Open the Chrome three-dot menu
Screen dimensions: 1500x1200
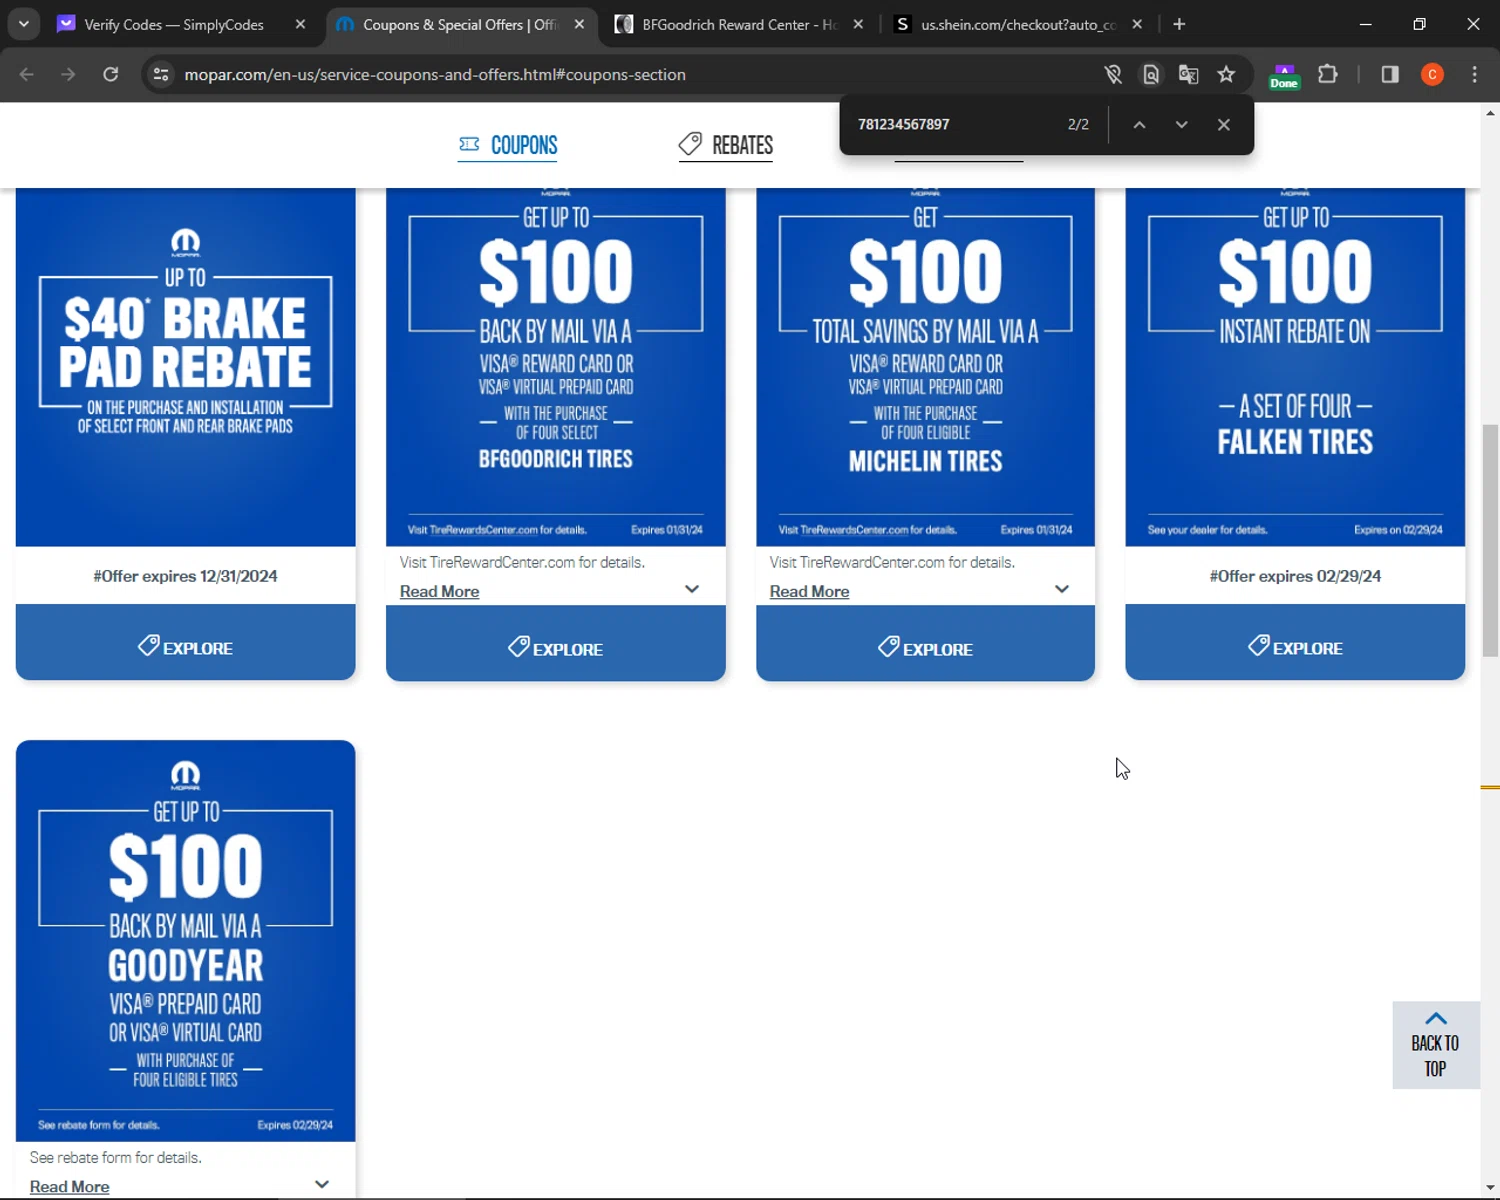[1475, 74]
